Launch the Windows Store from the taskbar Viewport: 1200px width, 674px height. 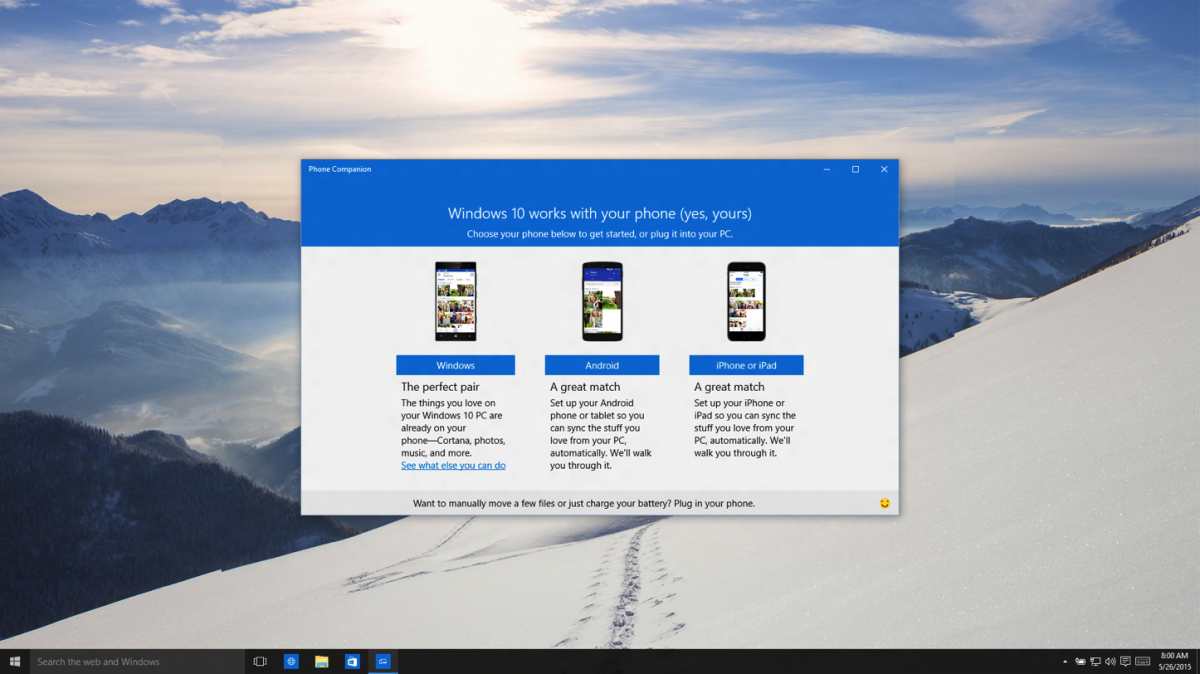(x=352, y=661)
